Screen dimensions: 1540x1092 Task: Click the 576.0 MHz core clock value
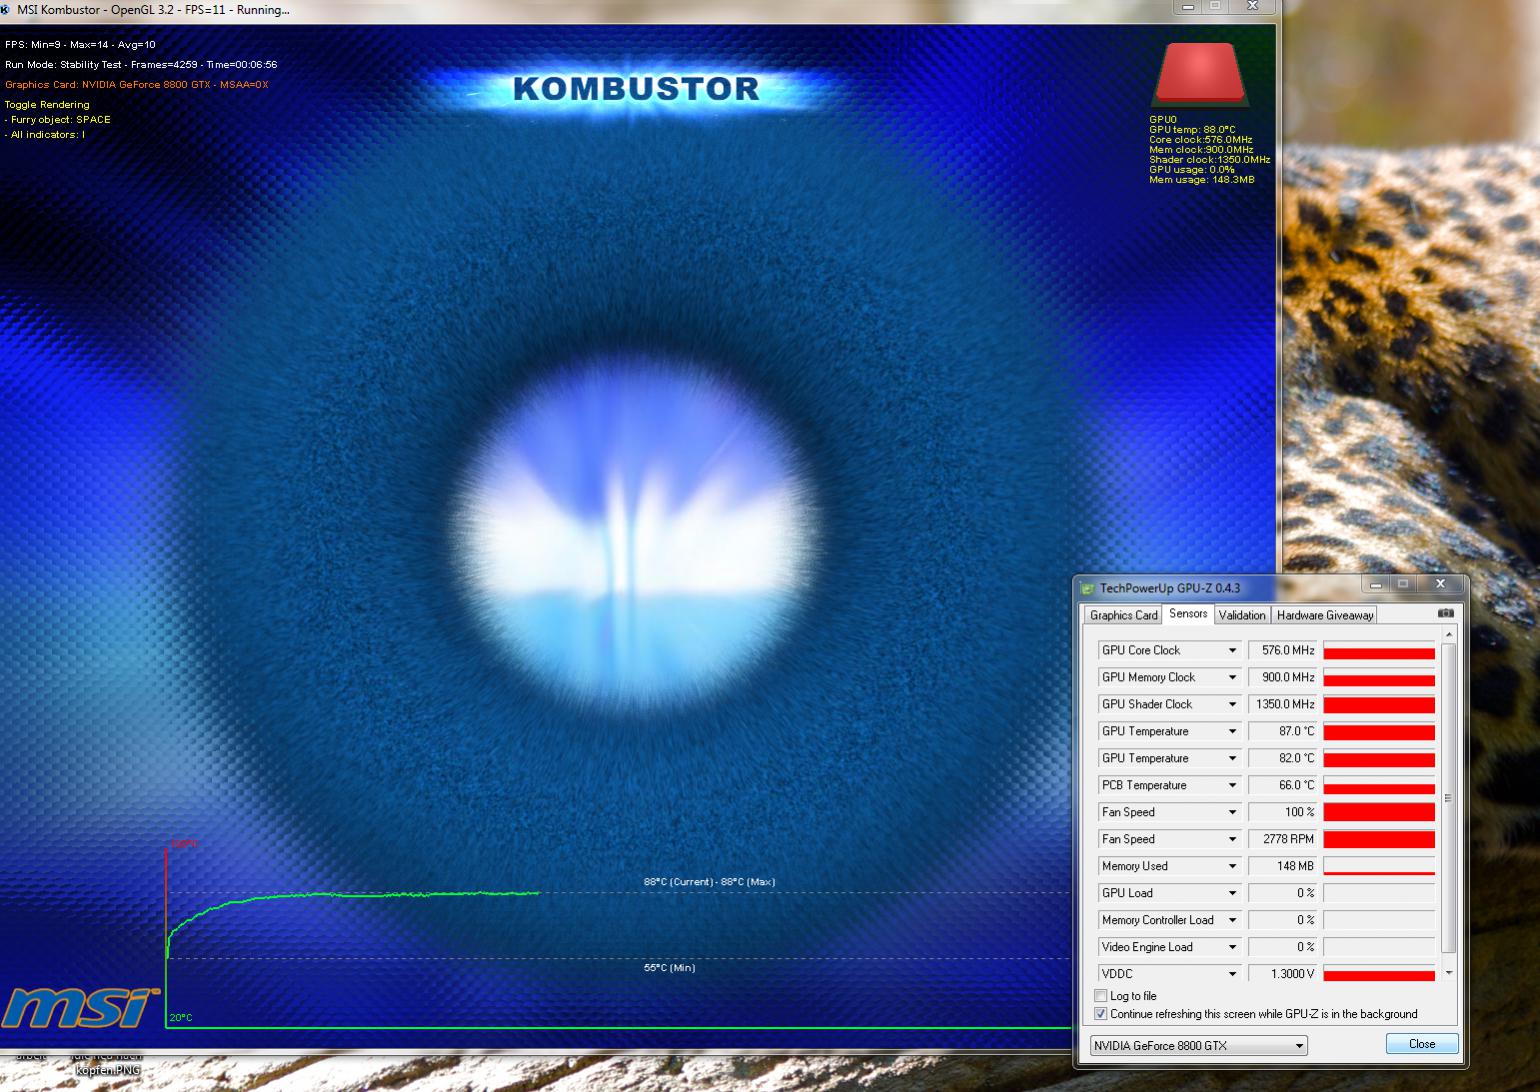(x=1282, y=650)
